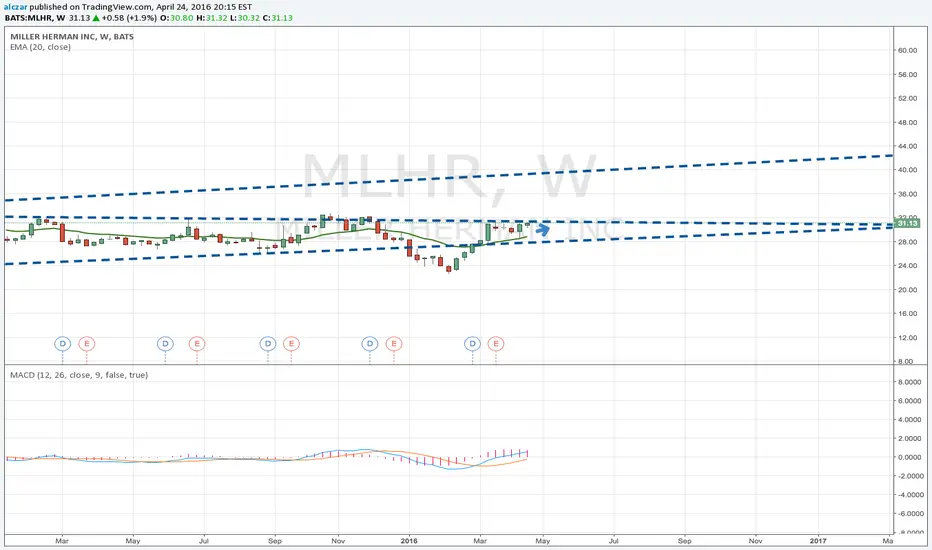Click the H:31.32 high value

(212, 18)
